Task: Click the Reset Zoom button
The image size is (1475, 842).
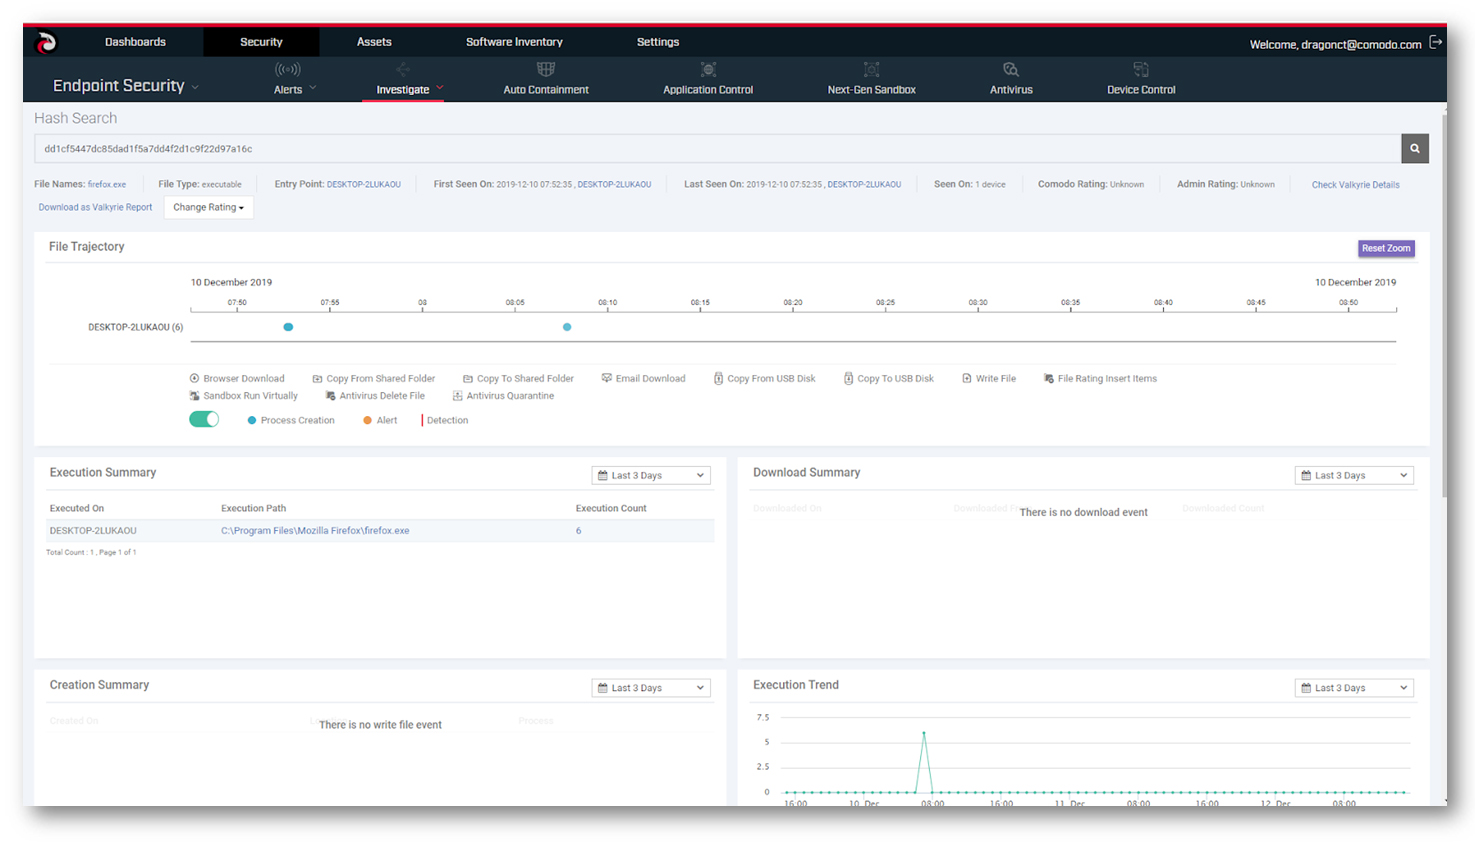Action: click(1386, 248)
